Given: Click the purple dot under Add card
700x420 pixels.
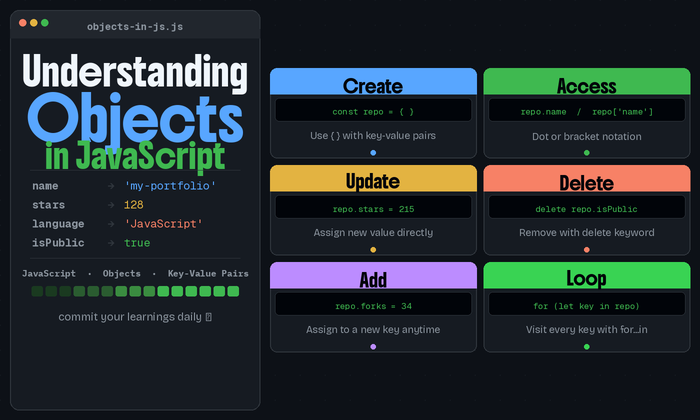Looking at the screenshot, I should (x=373, y=346).
